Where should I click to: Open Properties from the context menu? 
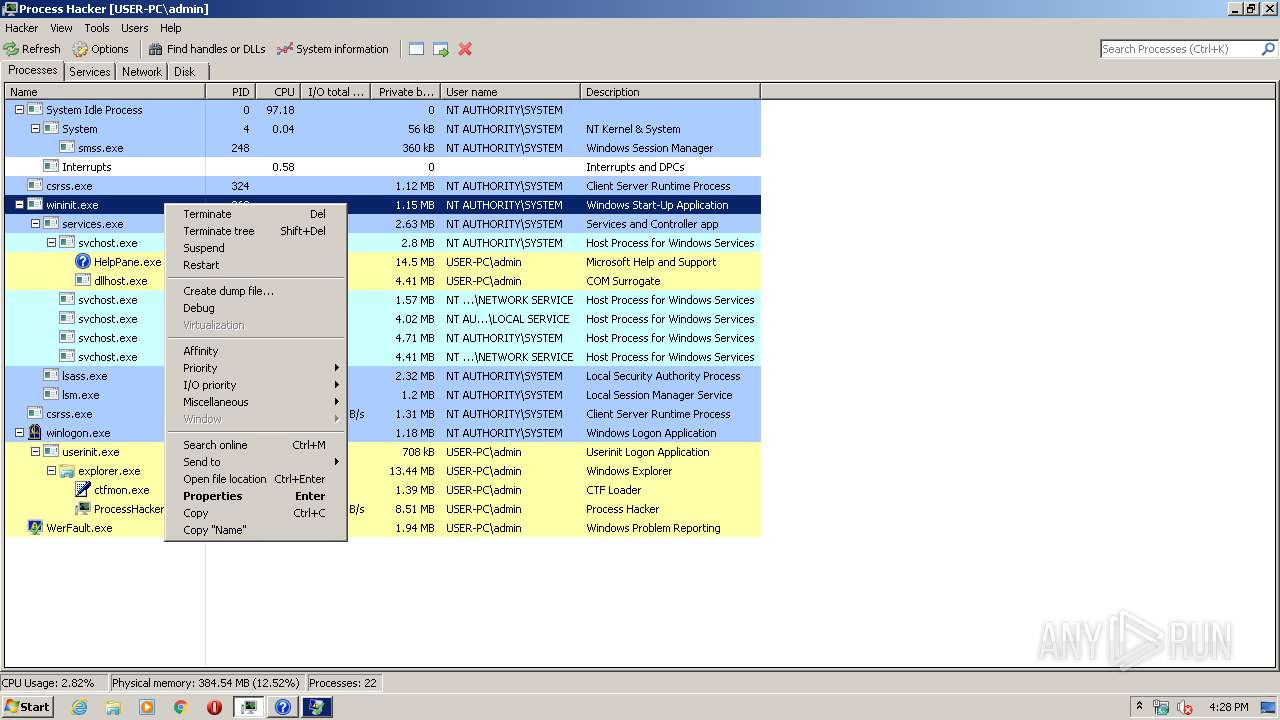pyautogui.click(x=256, y=496)
